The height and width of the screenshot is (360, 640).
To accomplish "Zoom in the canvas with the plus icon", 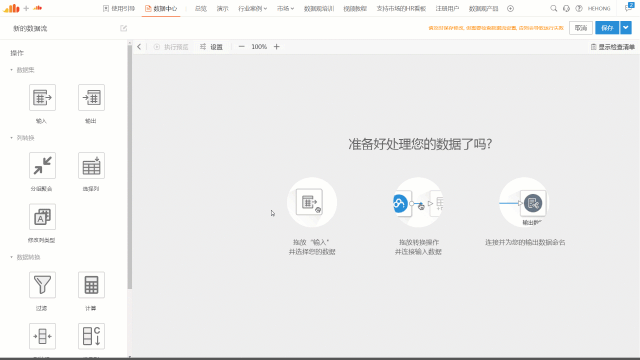I will coord(277,47).
